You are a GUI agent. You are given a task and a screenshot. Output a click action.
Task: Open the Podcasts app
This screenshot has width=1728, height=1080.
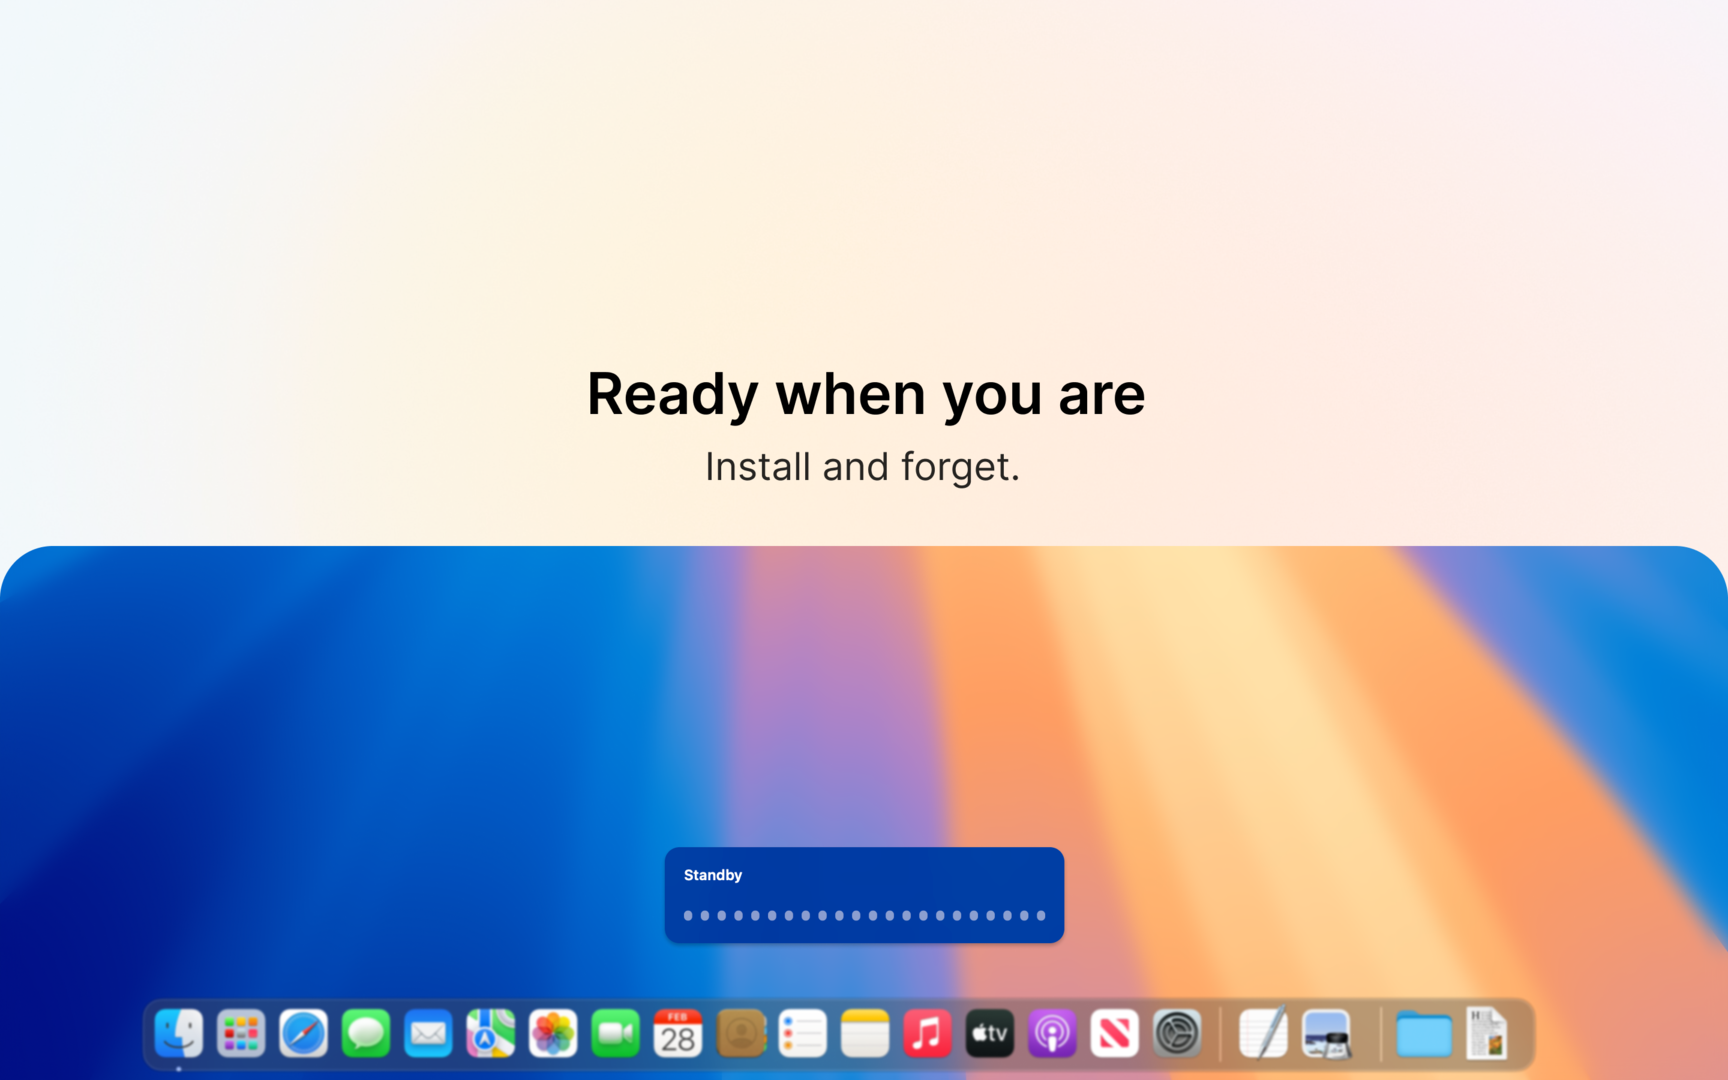tap(1052, 1033)
